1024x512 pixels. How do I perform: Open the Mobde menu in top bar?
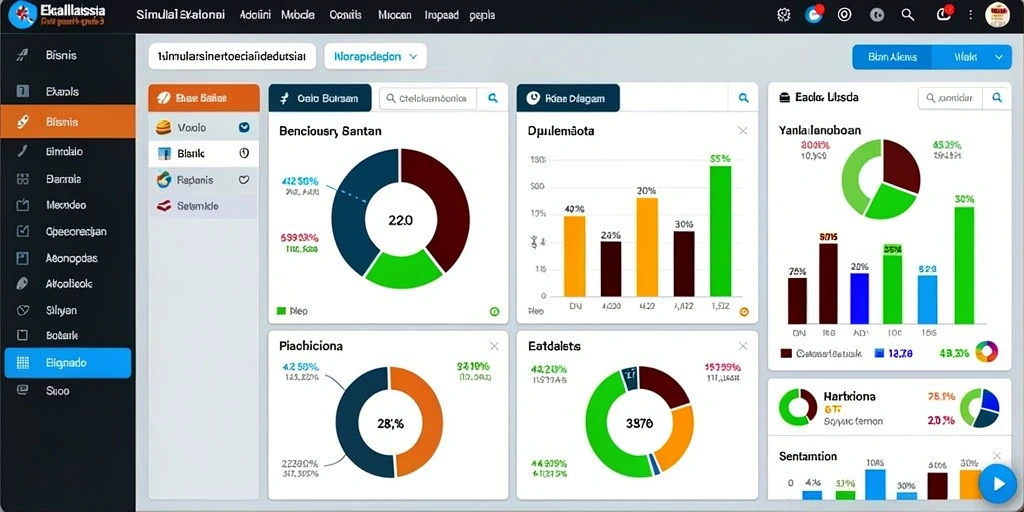(298, 15)
